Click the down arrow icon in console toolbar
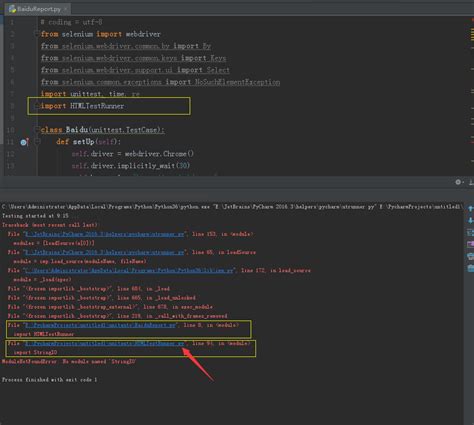 470,220
